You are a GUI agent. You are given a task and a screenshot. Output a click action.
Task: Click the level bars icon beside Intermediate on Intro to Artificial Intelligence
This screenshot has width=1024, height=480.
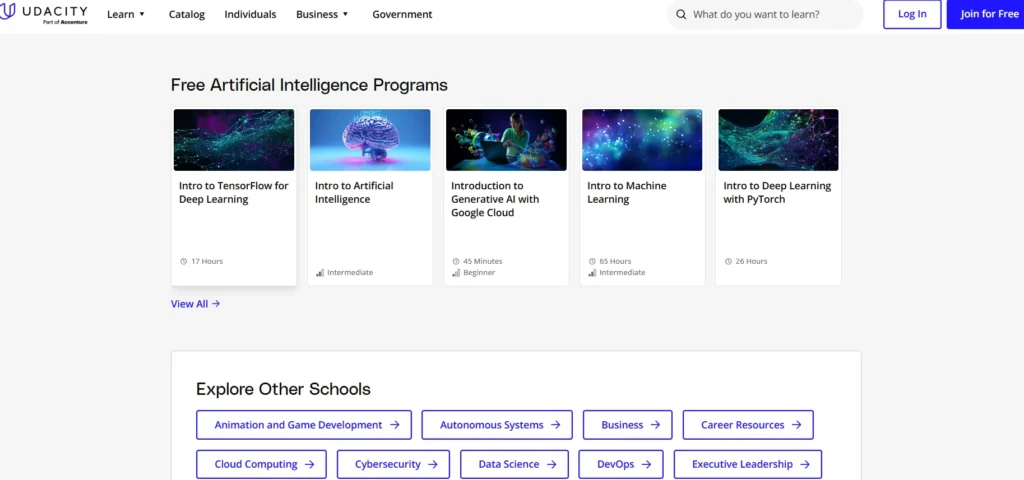pyautogui.click(x=320, y=272)
